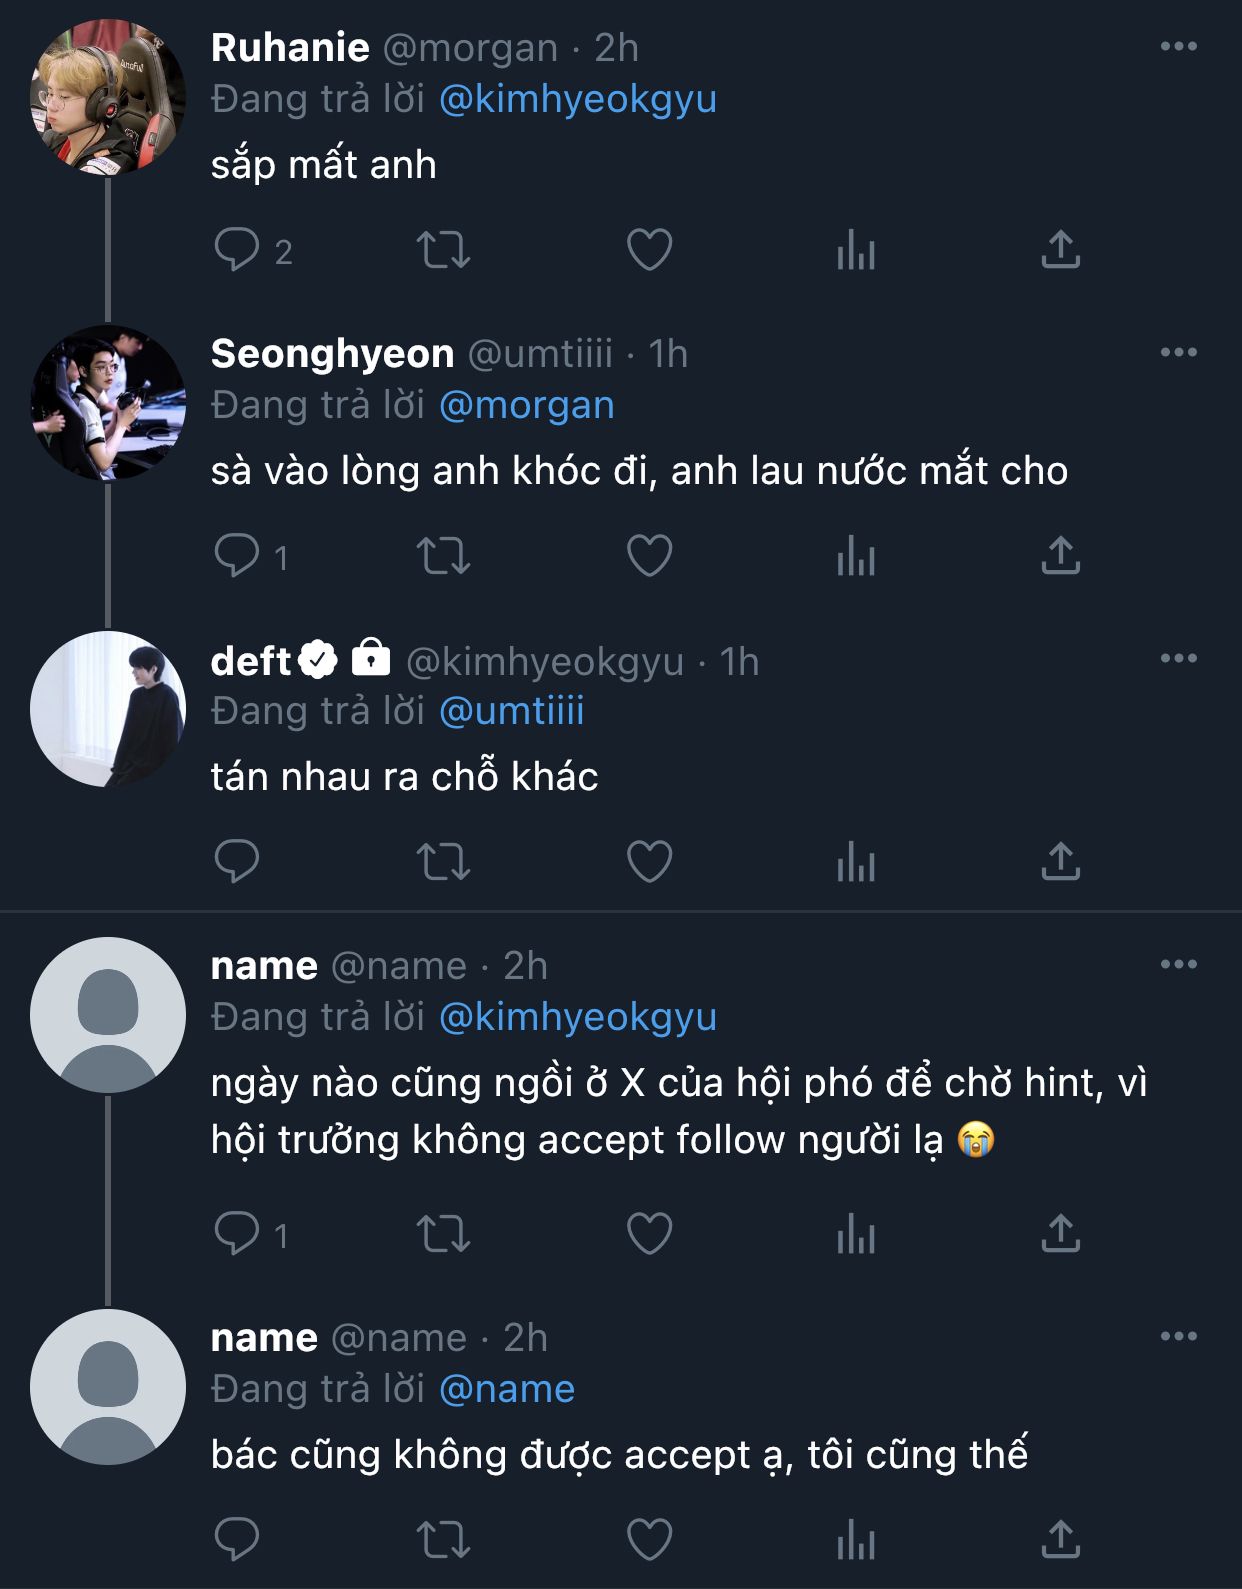
Task: Open Seonghyeon's profile name
Action: 332,353
